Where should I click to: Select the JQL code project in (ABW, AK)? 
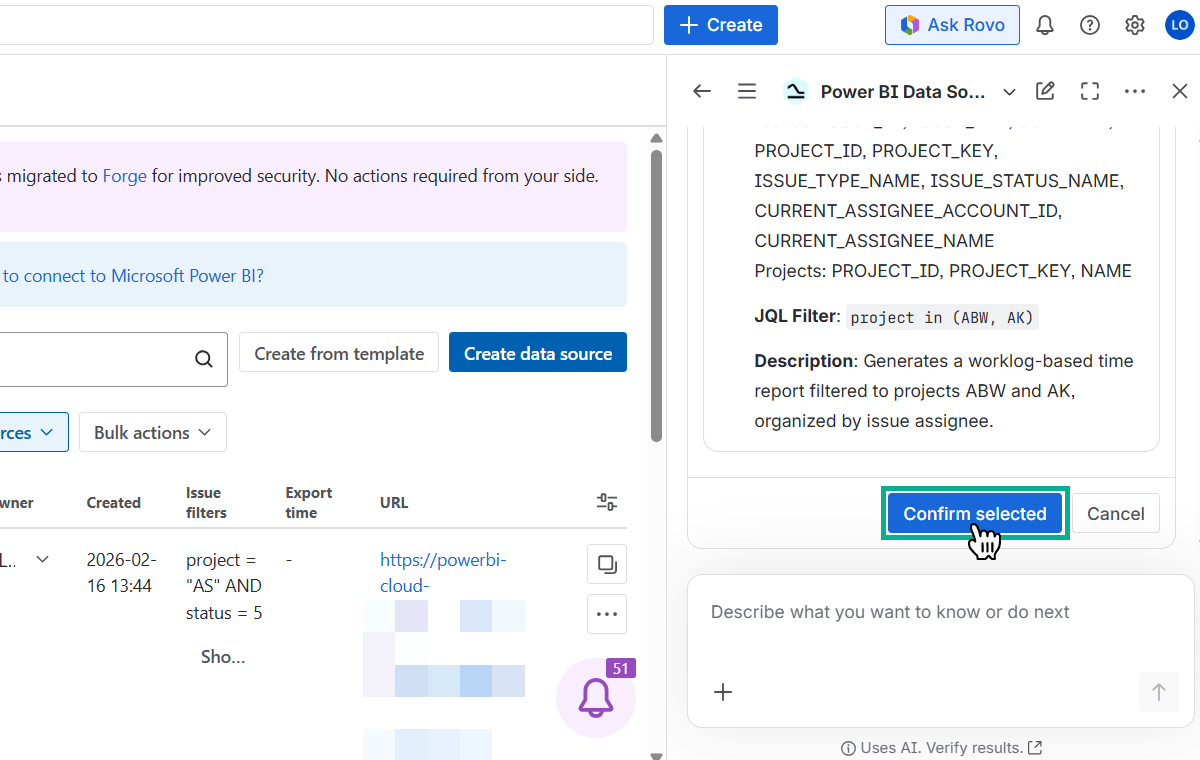(x=942, y=317)
